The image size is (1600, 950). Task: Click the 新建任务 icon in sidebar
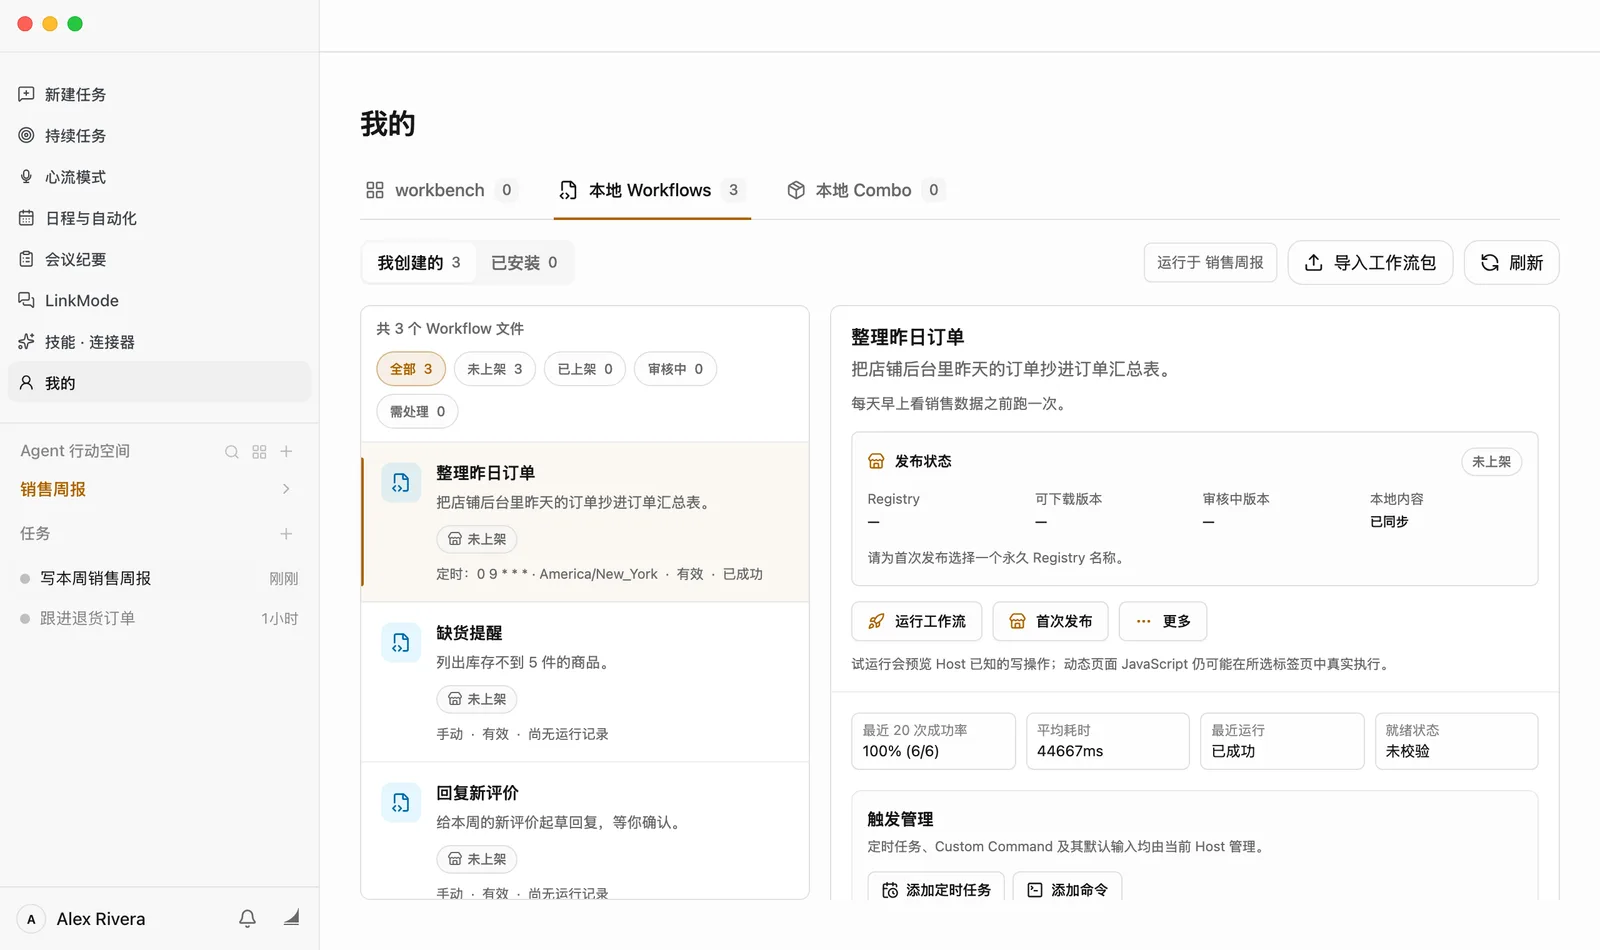27,94
